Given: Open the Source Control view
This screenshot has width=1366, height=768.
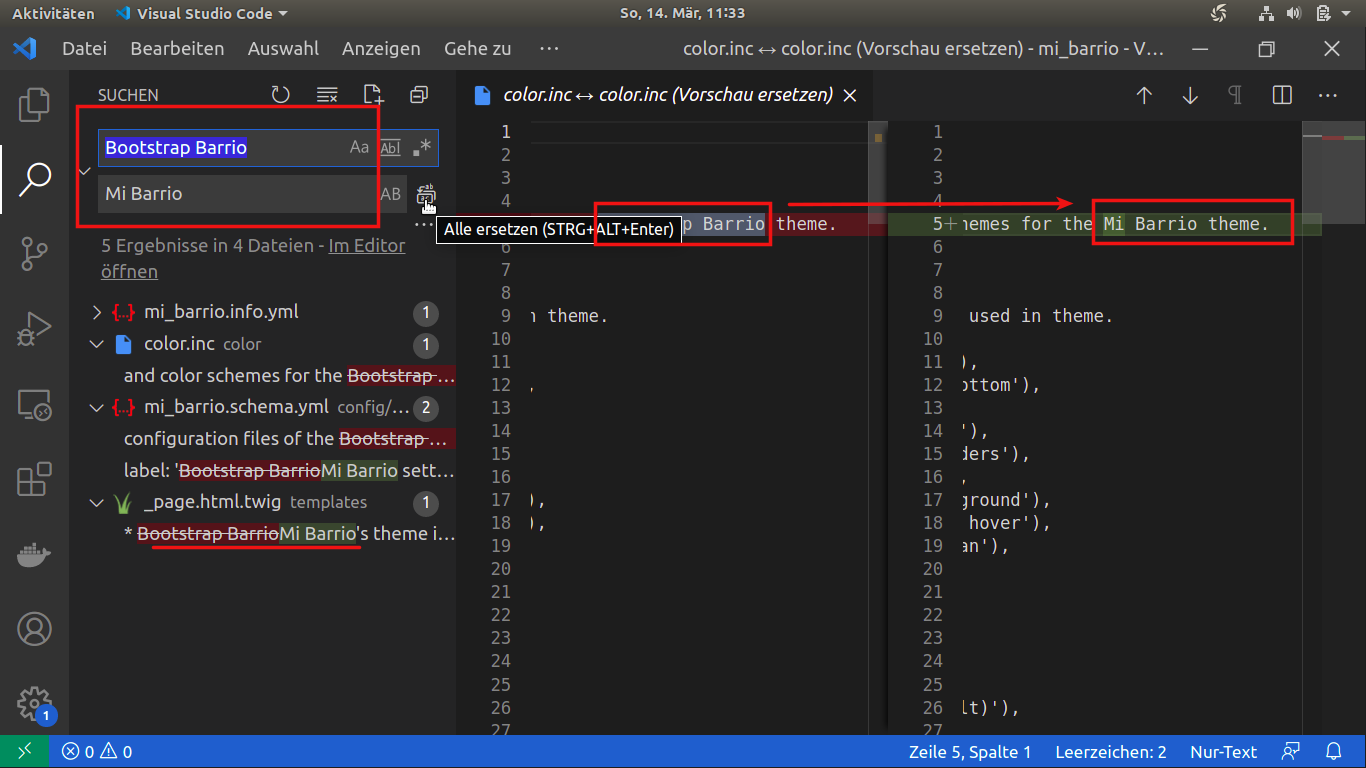Looking at the screenshot, I should pos(34,254).
